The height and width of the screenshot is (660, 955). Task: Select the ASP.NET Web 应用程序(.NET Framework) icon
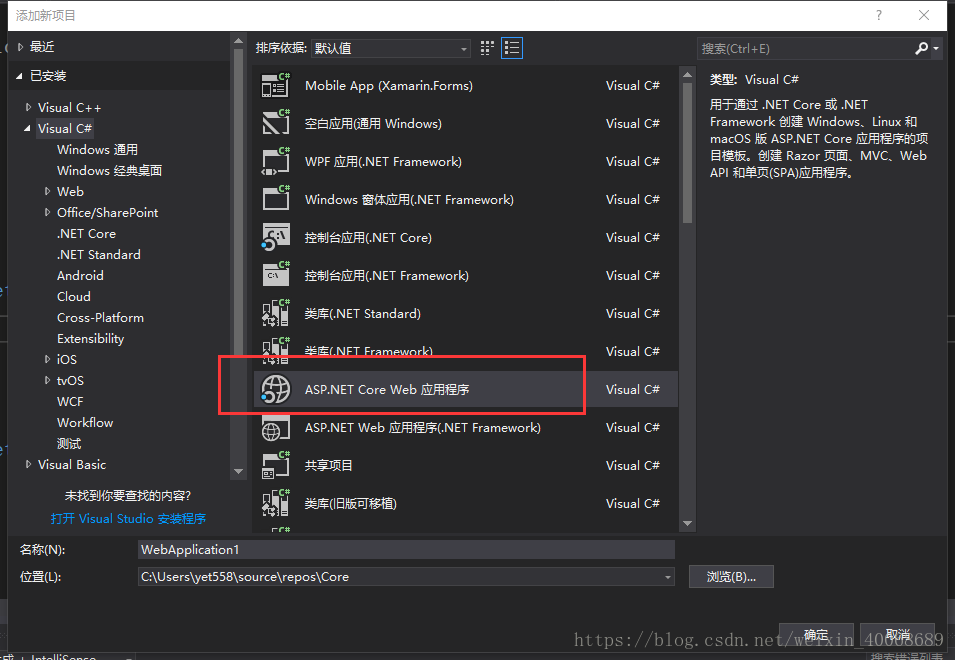click(x=275, y=427)
